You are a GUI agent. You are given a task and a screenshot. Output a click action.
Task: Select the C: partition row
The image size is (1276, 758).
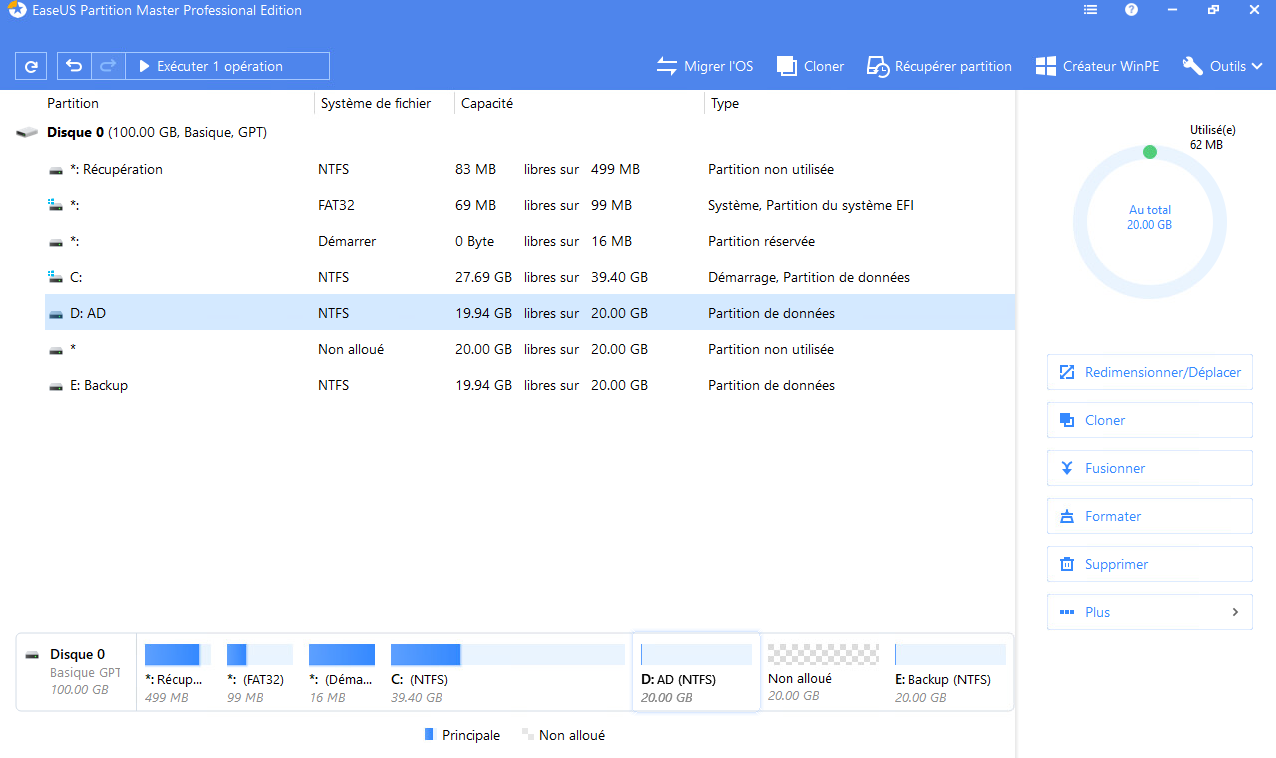click(x=530, y=277)
